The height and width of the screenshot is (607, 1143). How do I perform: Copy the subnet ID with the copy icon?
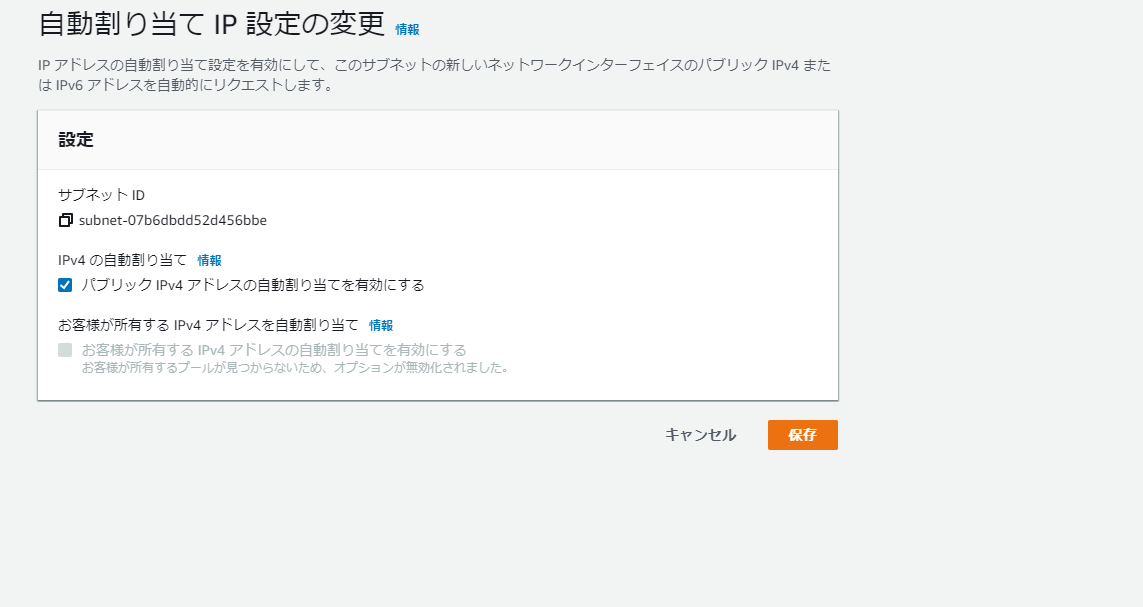click(x=66, y=220)
